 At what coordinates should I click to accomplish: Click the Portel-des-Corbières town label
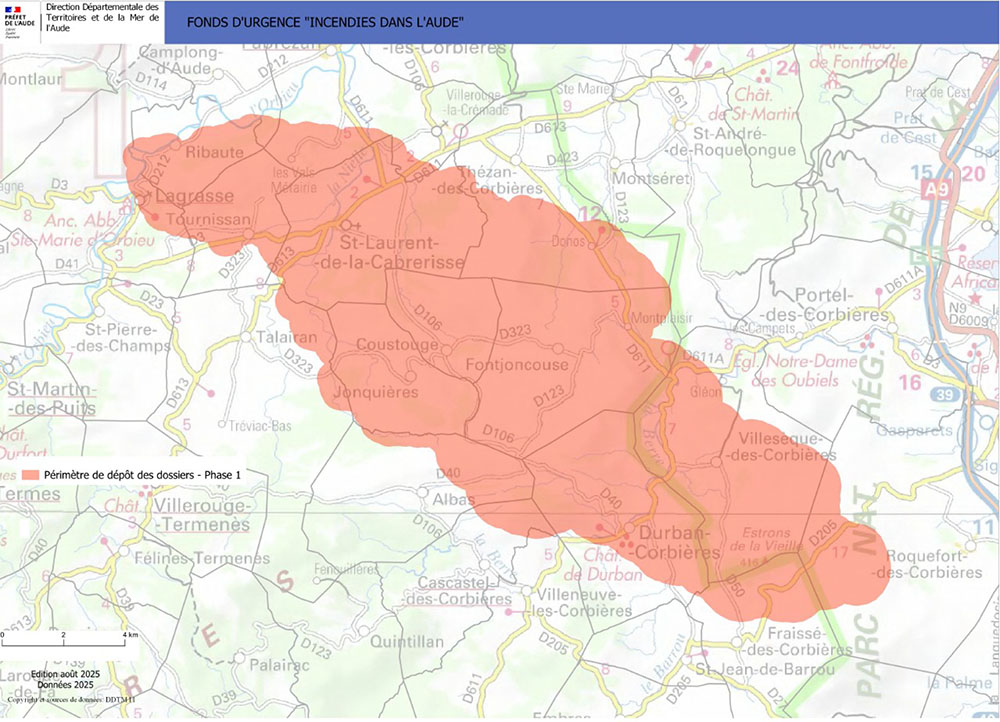(844, 305)
